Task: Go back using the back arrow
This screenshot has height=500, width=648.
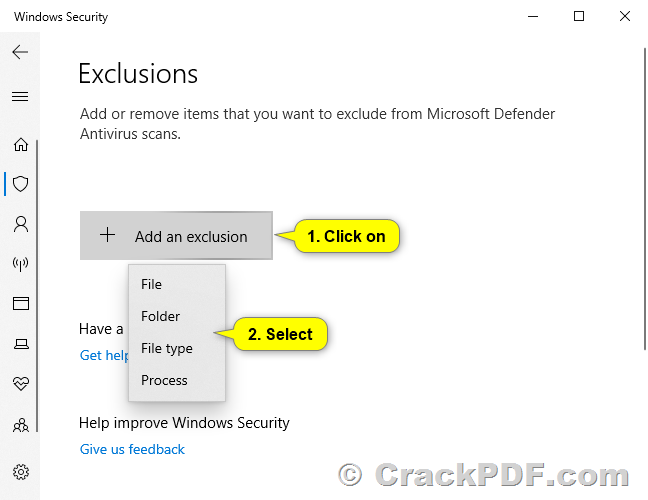Action: point(20,52)
